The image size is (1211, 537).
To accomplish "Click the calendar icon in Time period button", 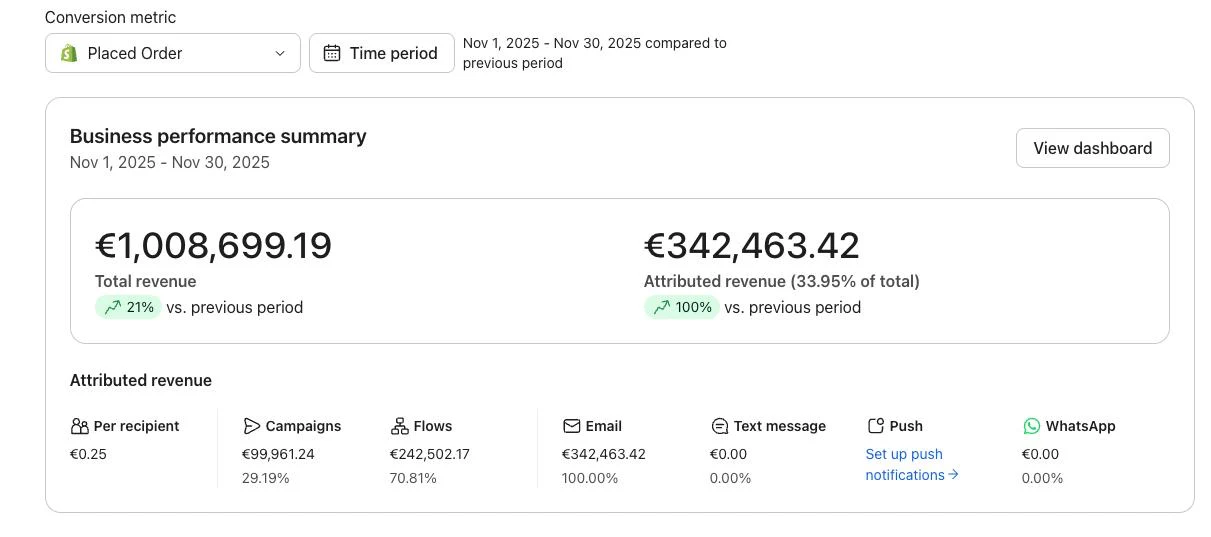I will [332, 53].
